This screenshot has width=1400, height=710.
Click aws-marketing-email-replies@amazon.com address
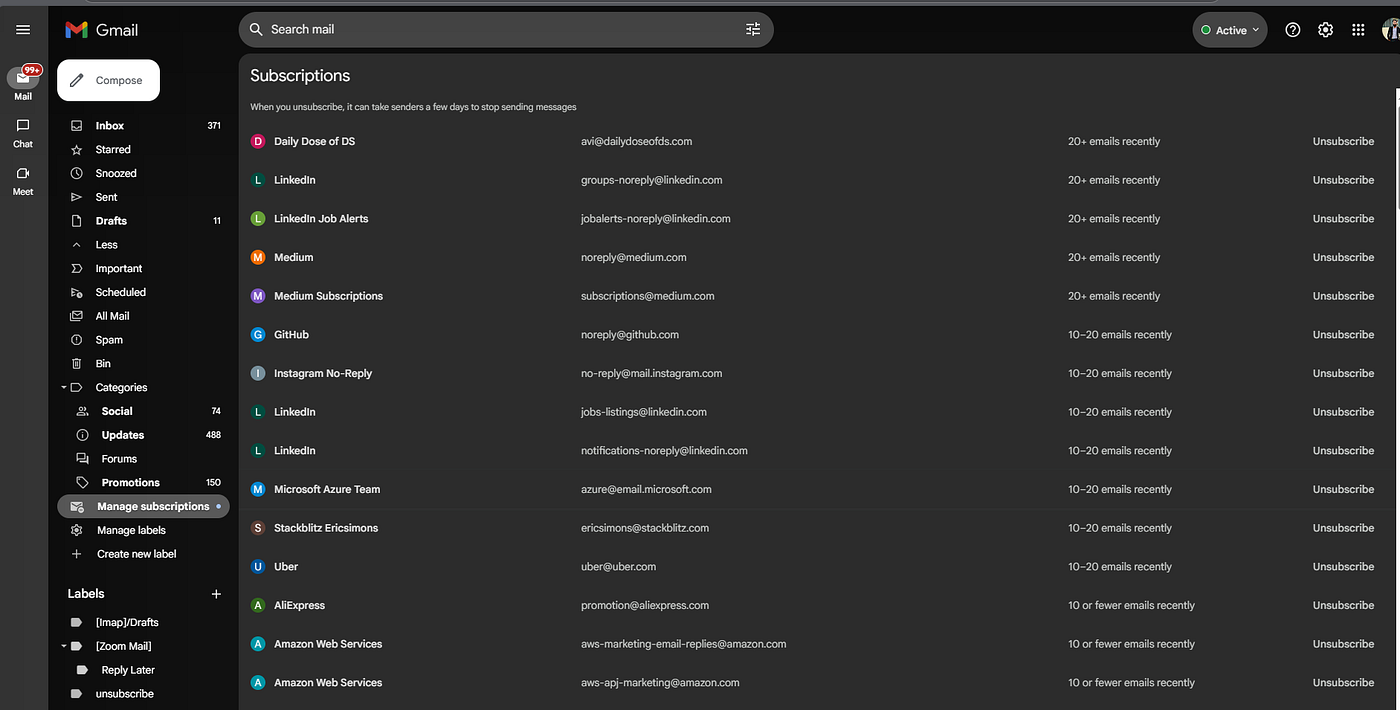click(x=683, y=644)
